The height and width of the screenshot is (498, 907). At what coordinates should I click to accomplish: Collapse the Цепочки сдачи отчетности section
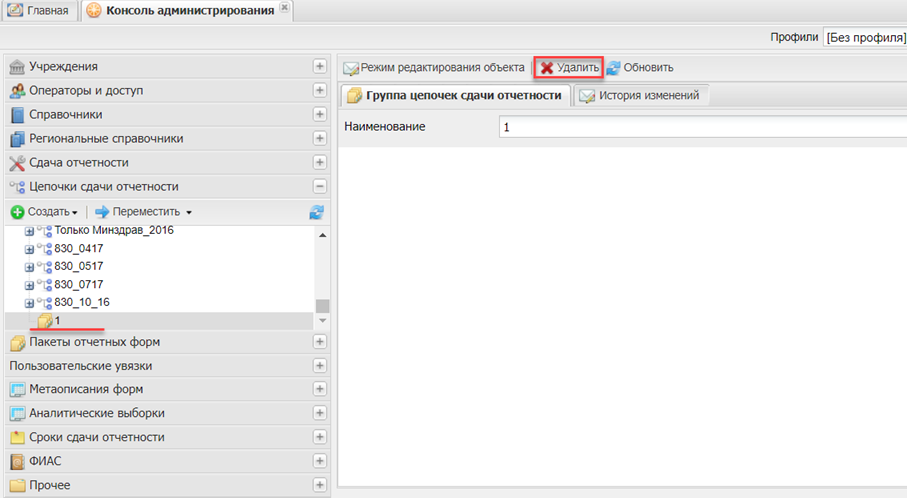pyautogui.click(x=320, y=187)
